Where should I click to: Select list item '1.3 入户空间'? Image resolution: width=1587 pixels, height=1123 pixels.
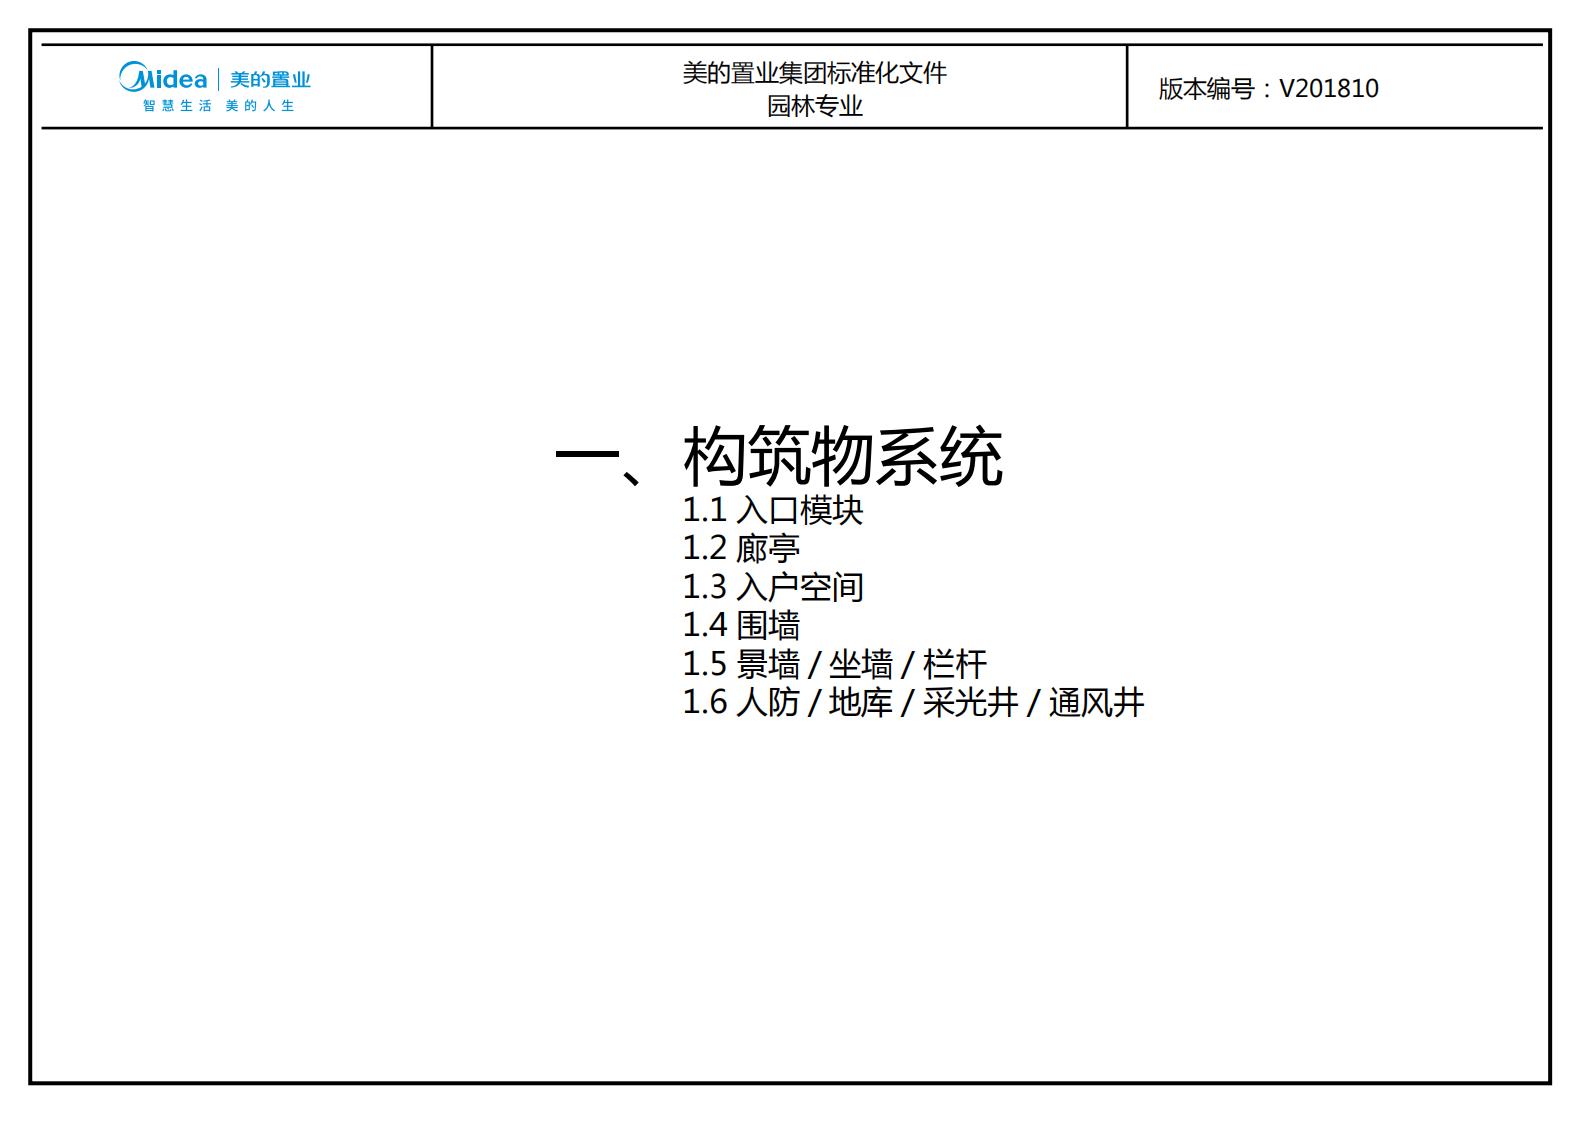772,587
